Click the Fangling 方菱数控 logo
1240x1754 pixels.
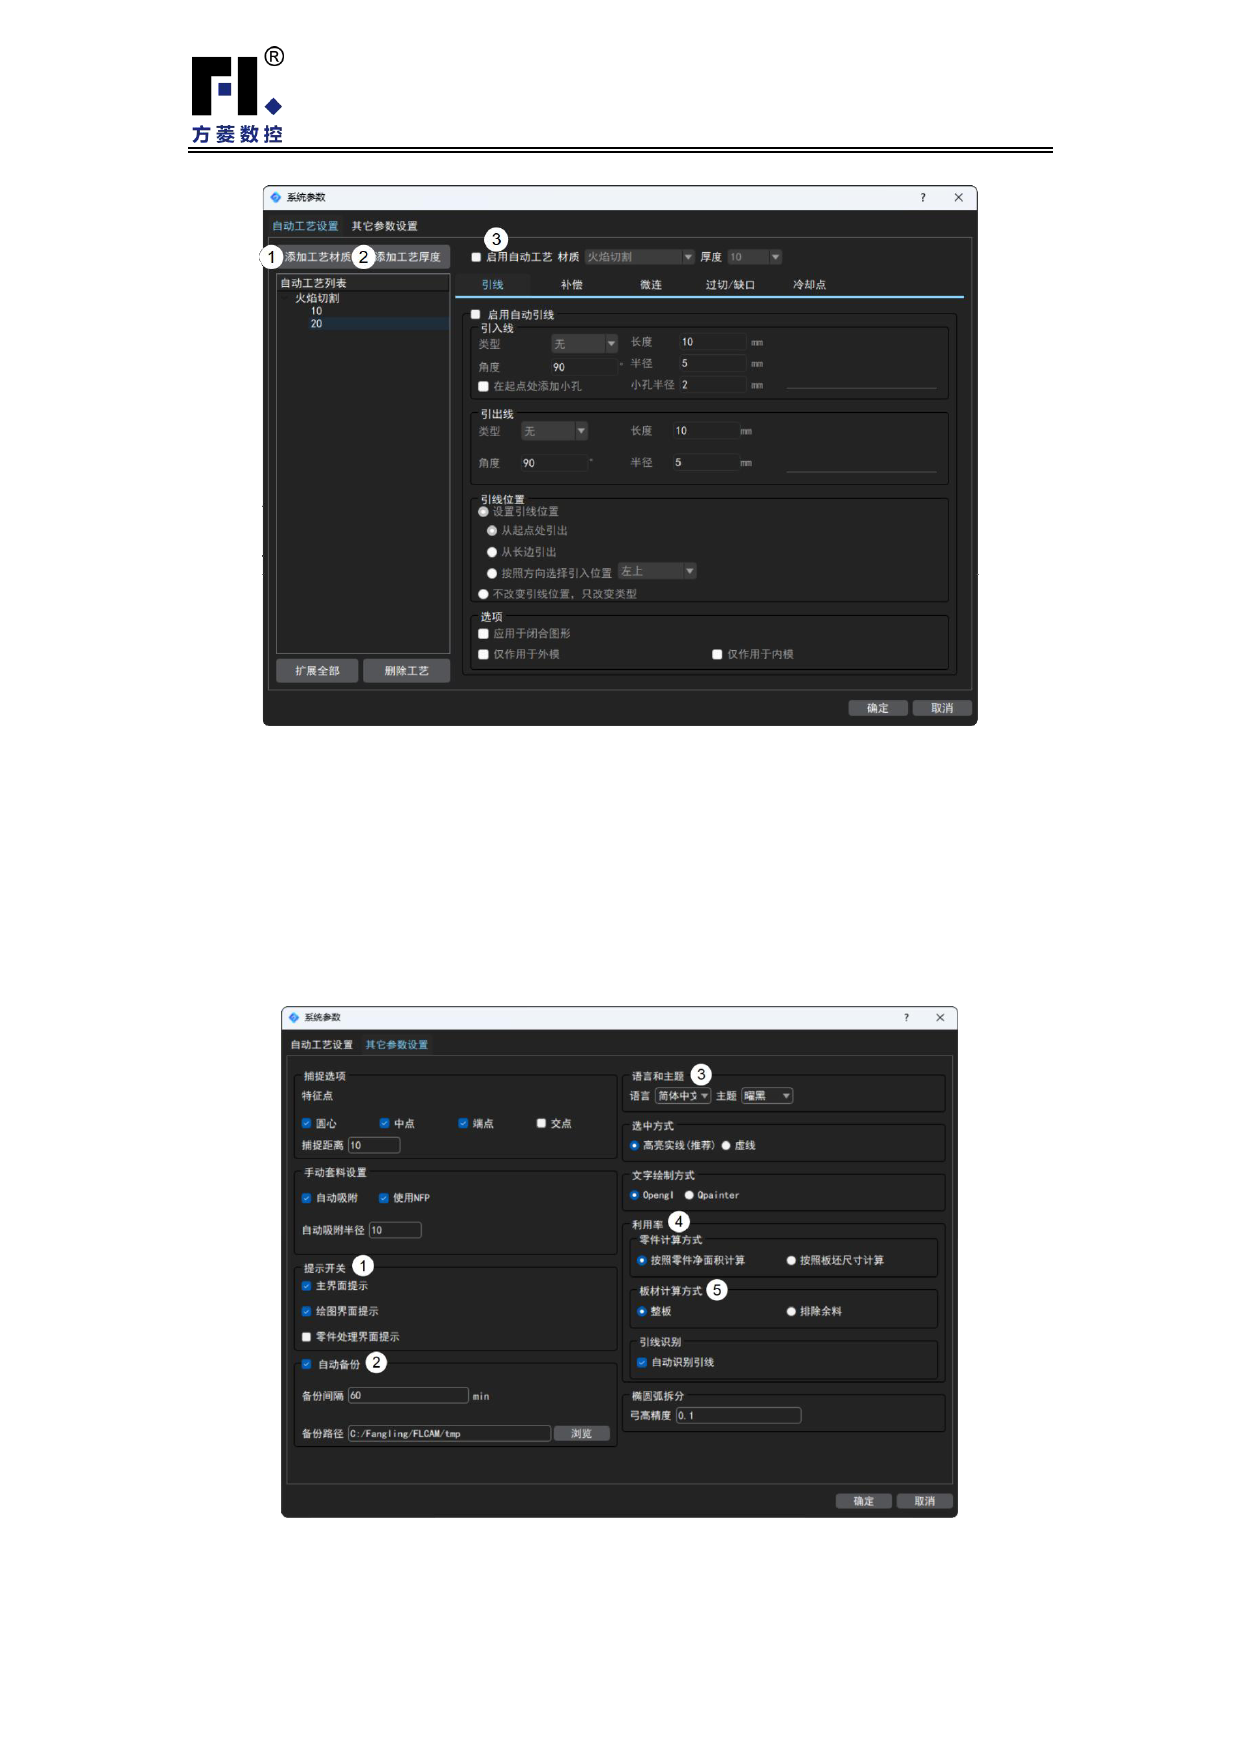[238, 97]
